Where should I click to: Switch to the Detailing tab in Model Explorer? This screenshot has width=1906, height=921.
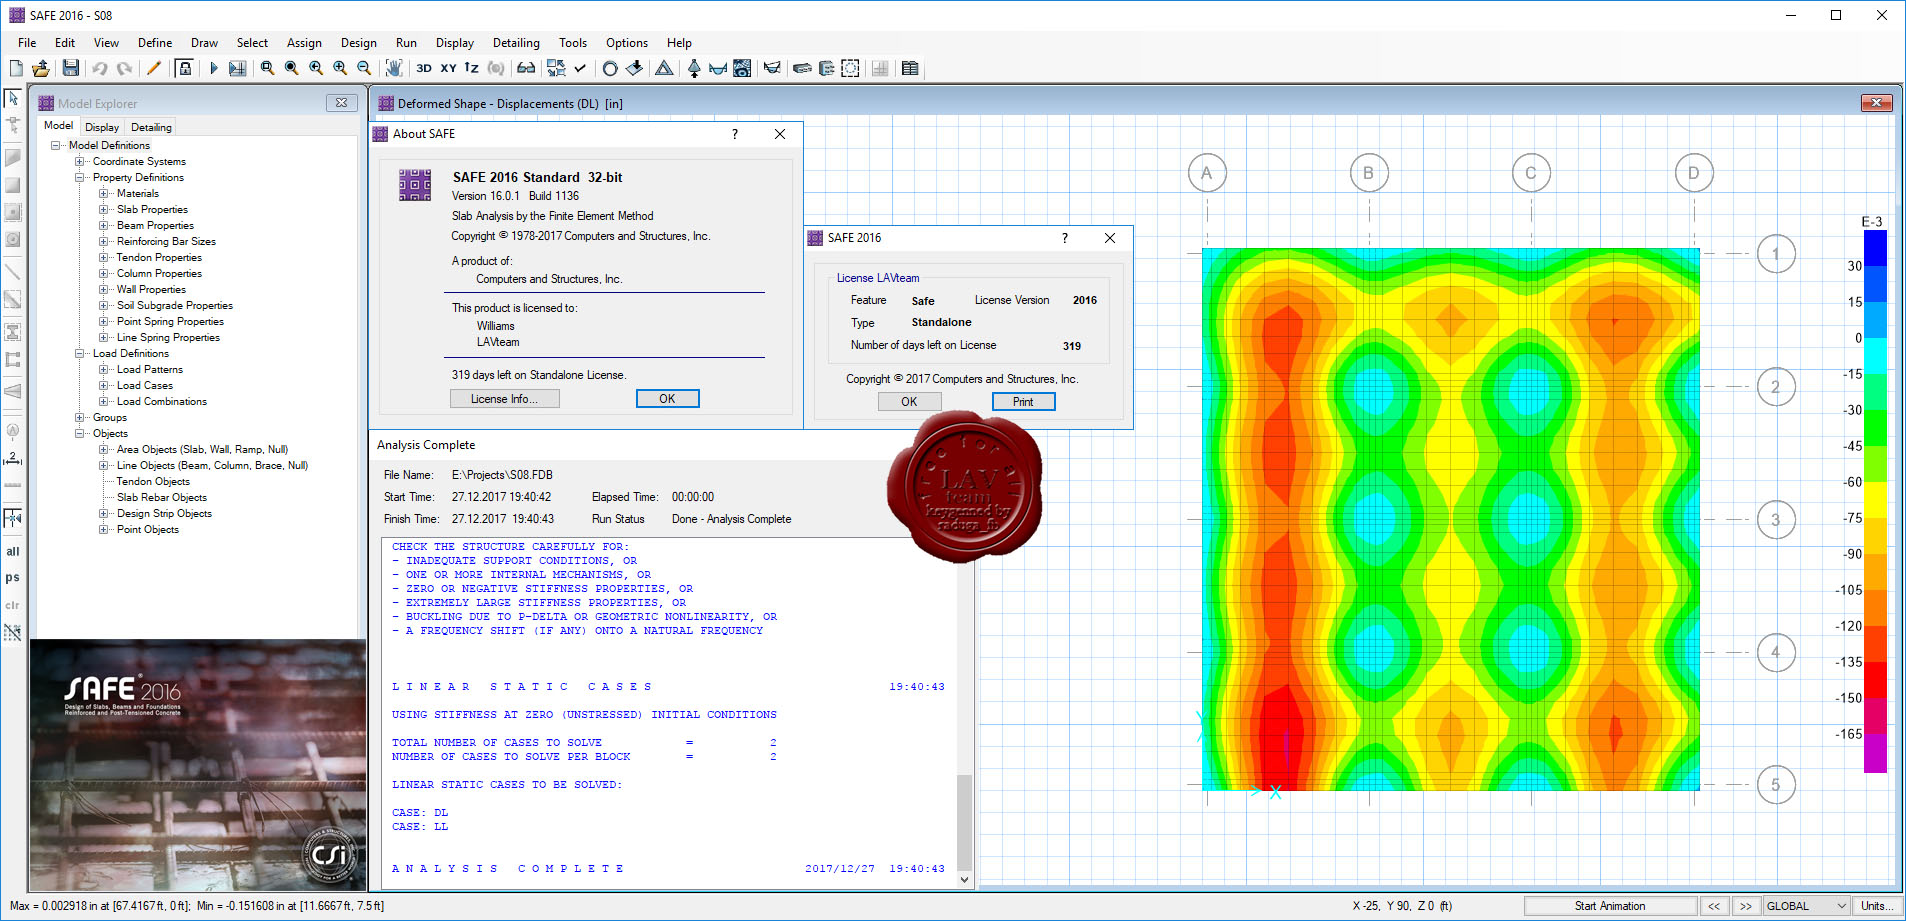(x=151, y=127)
